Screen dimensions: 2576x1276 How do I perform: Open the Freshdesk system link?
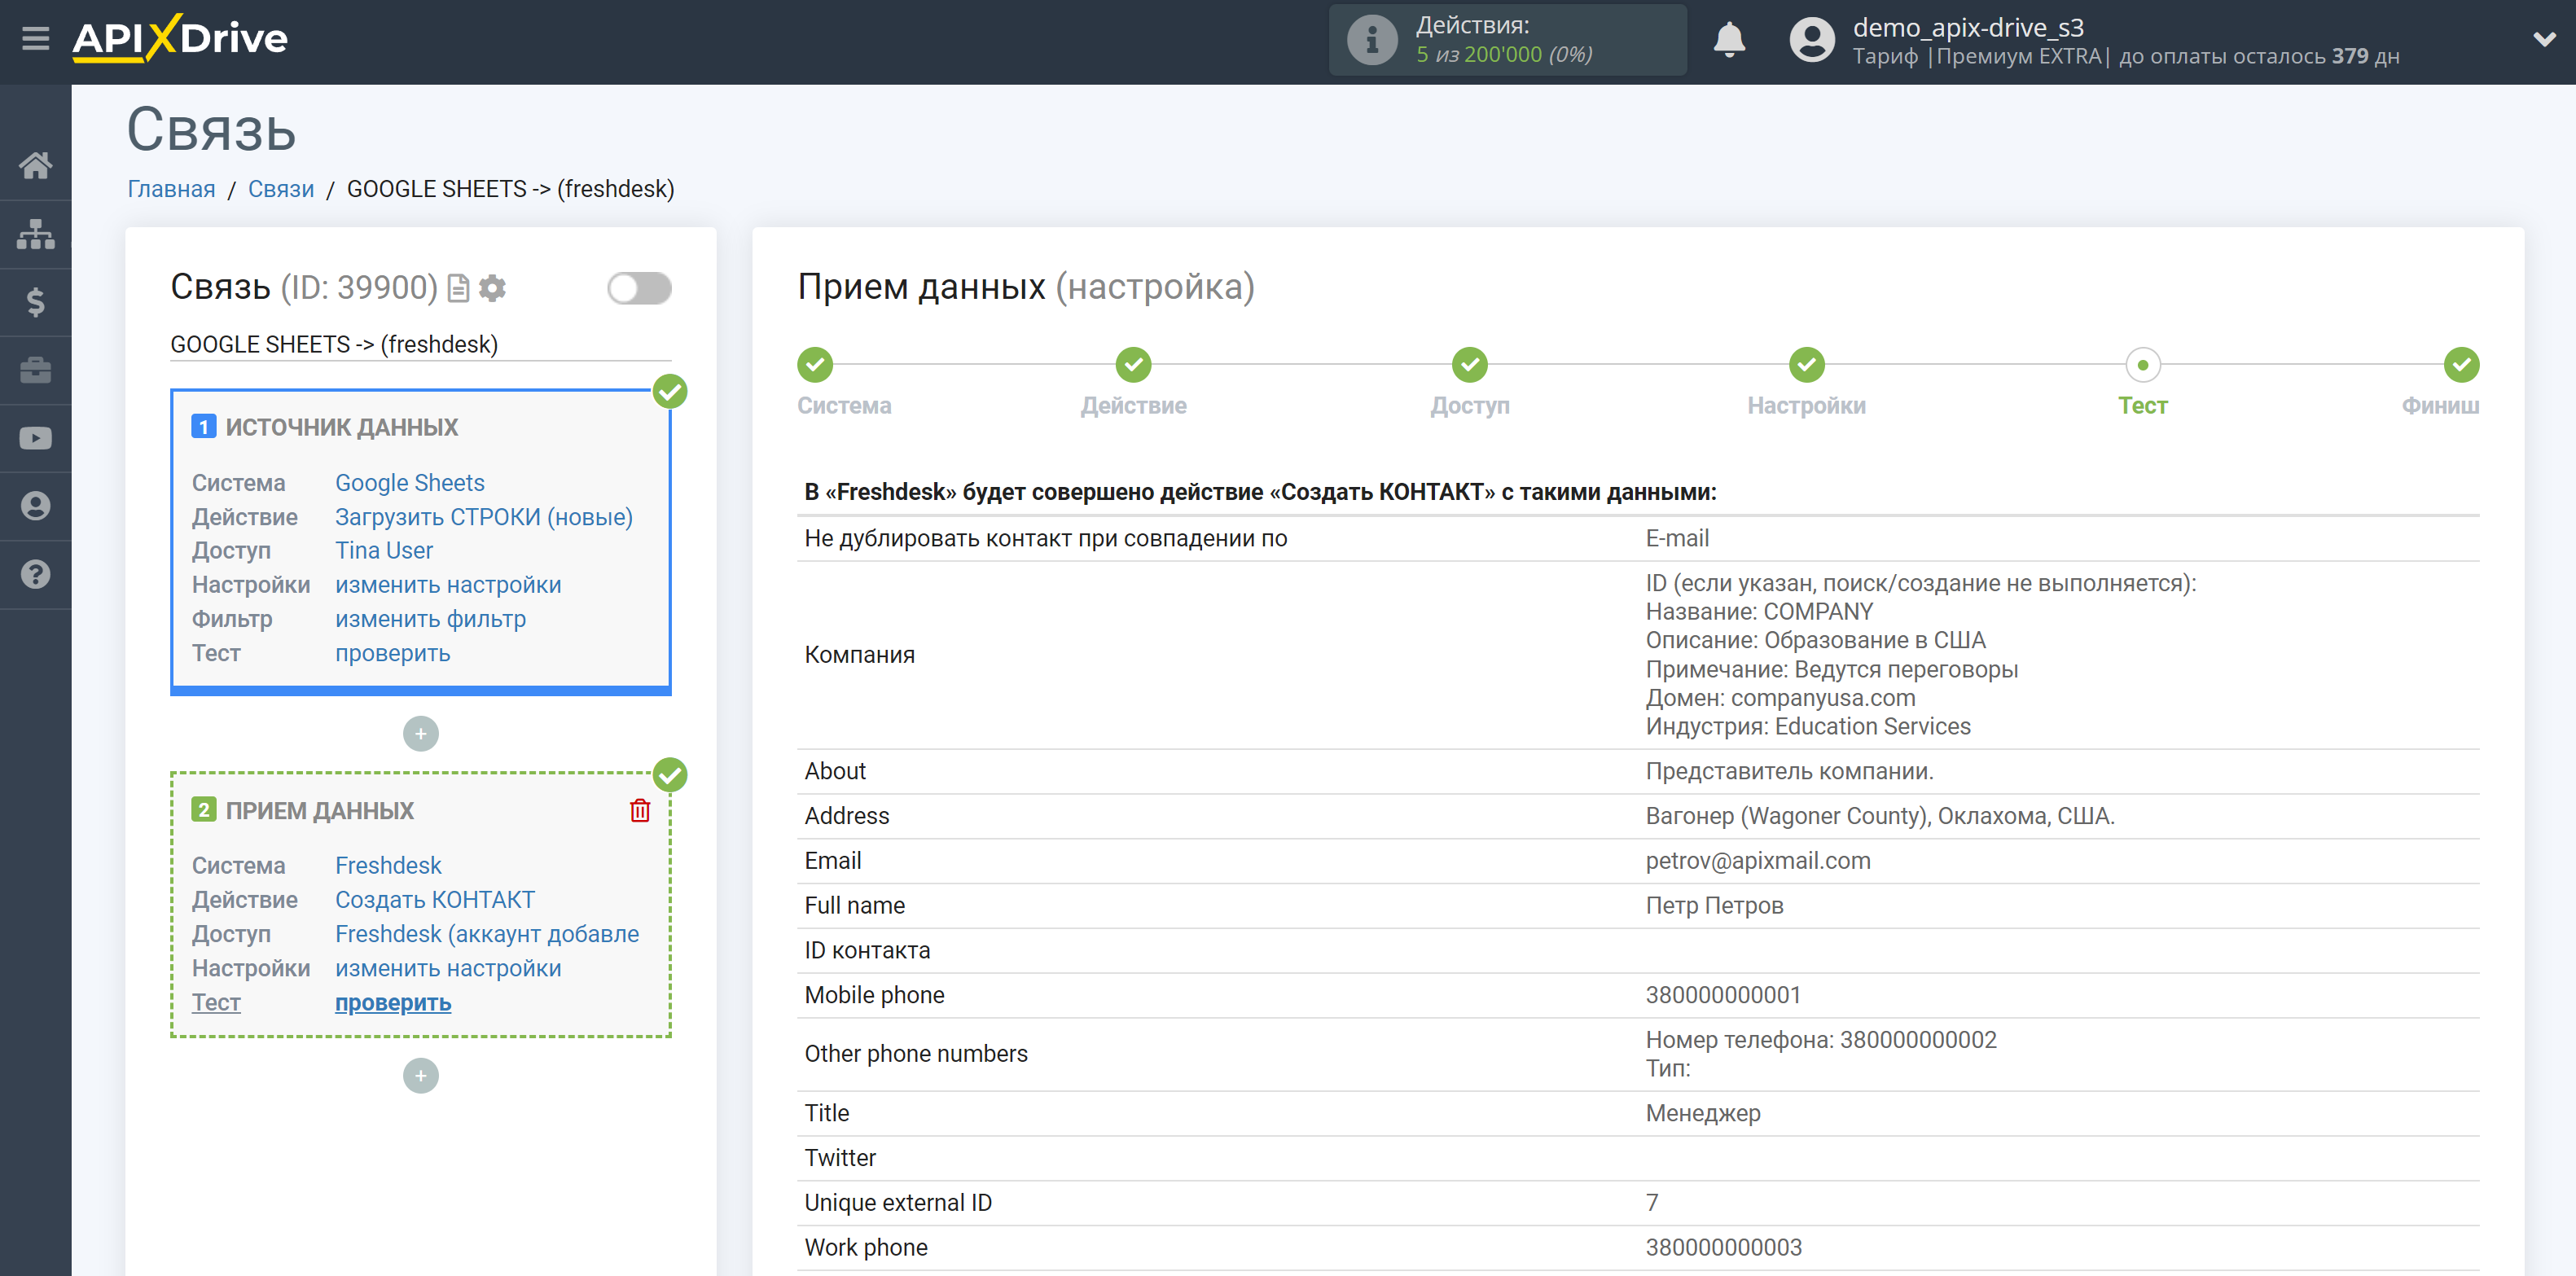[388, 866]
